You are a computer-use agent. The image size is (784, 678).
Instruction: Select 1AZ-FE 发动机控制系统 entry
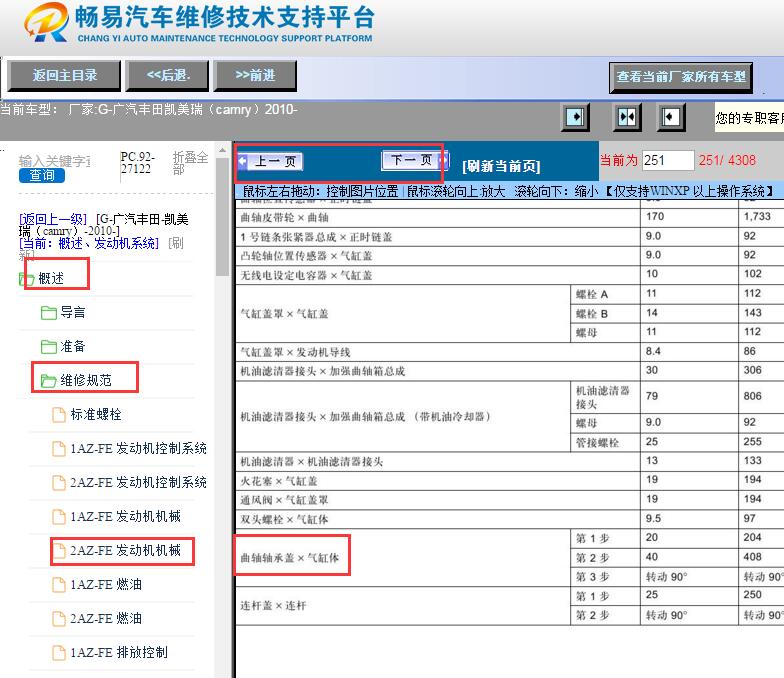click(138, 448)
